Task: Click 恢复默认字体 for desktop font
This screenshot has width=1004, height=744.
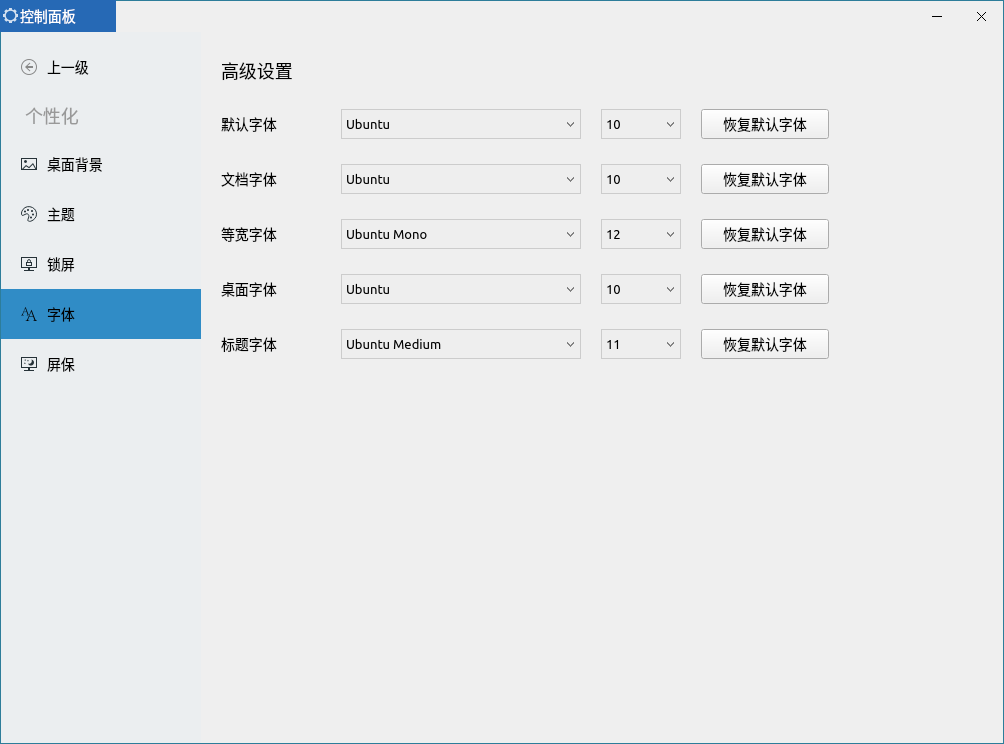Action: point(764,289)
